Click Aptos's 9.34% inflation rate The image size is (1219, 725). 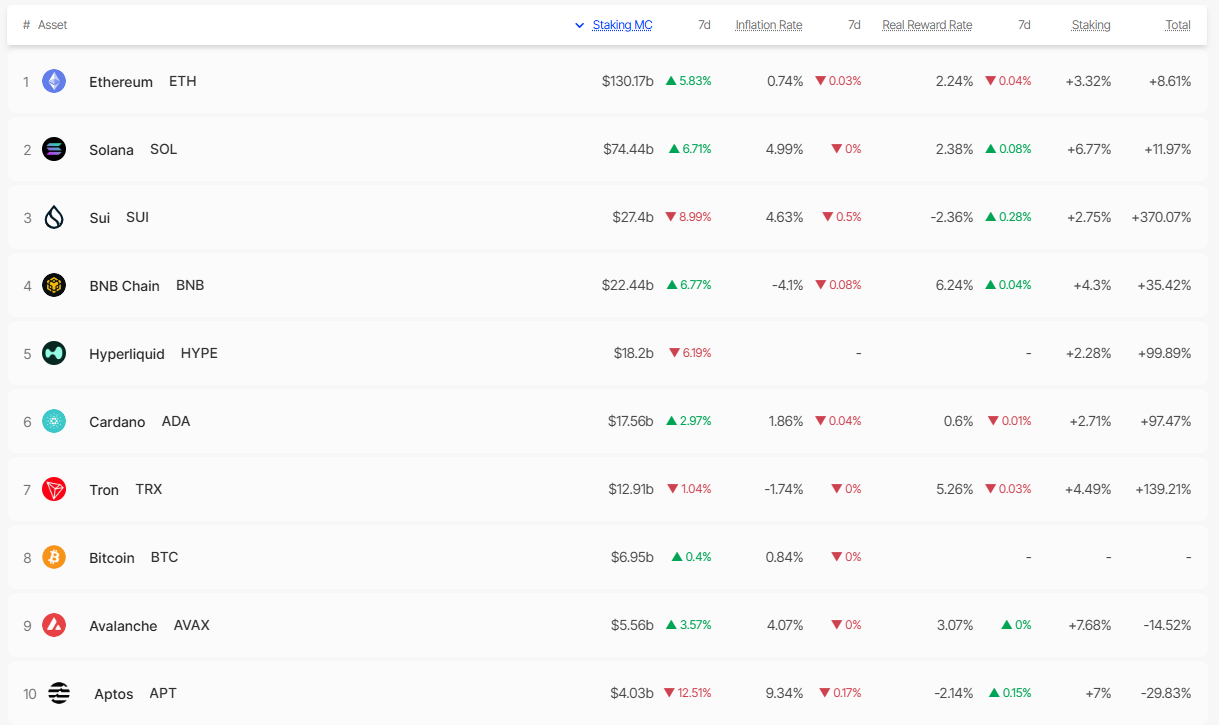pos(785,693)
